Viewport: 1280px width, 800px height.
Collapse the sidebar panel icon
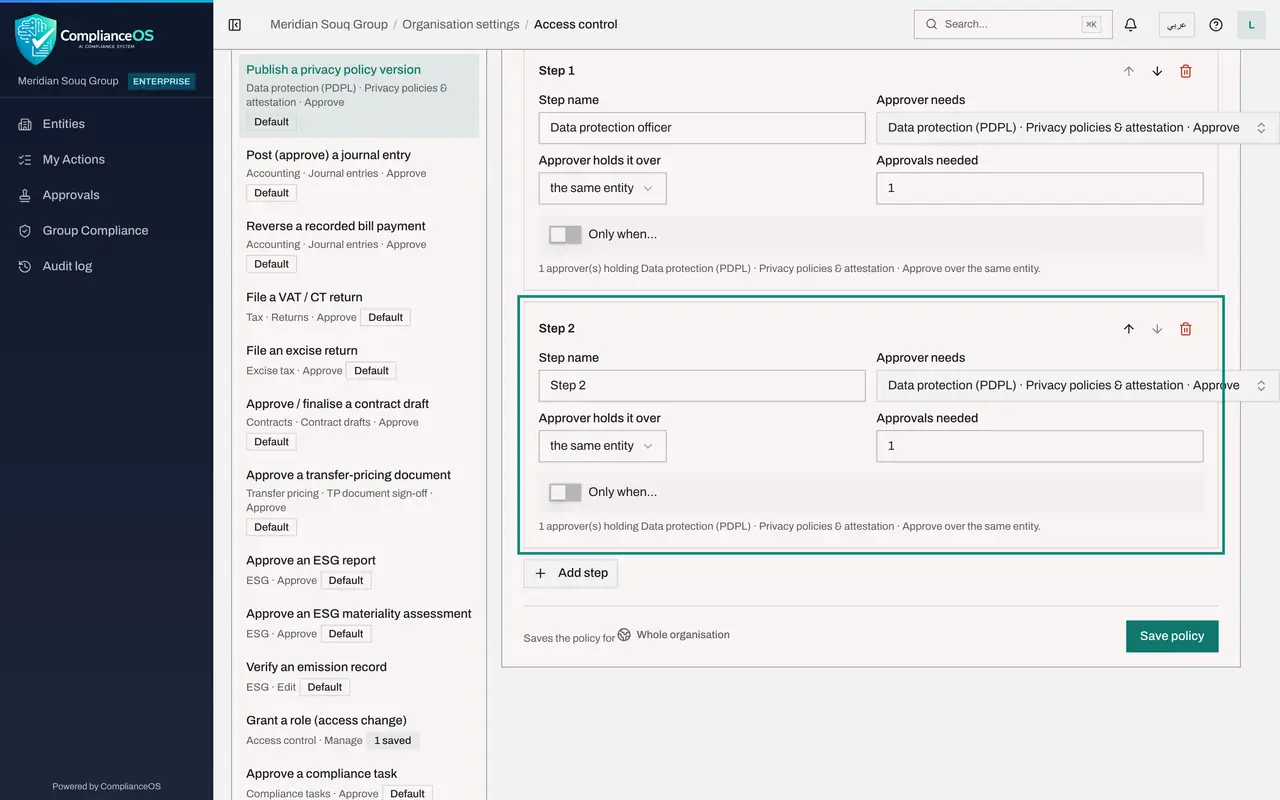(x=235, y=24)
